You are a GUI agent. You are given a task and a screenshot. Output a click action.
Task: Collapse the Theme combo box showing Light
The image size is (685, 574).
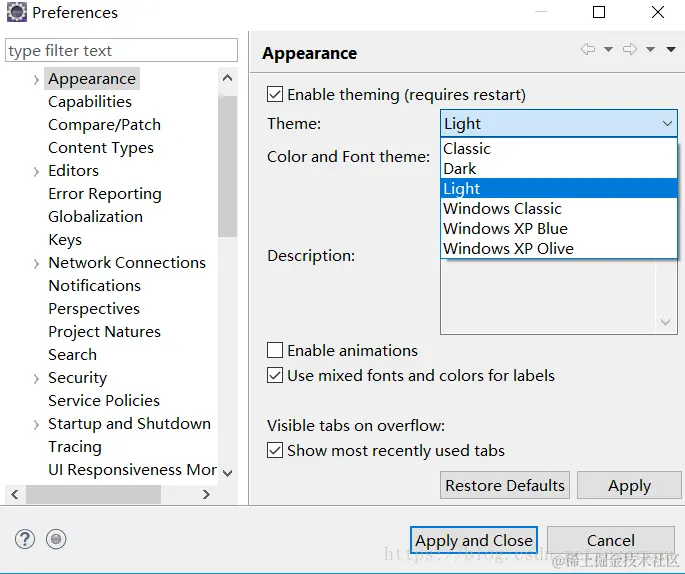[559, 124]
